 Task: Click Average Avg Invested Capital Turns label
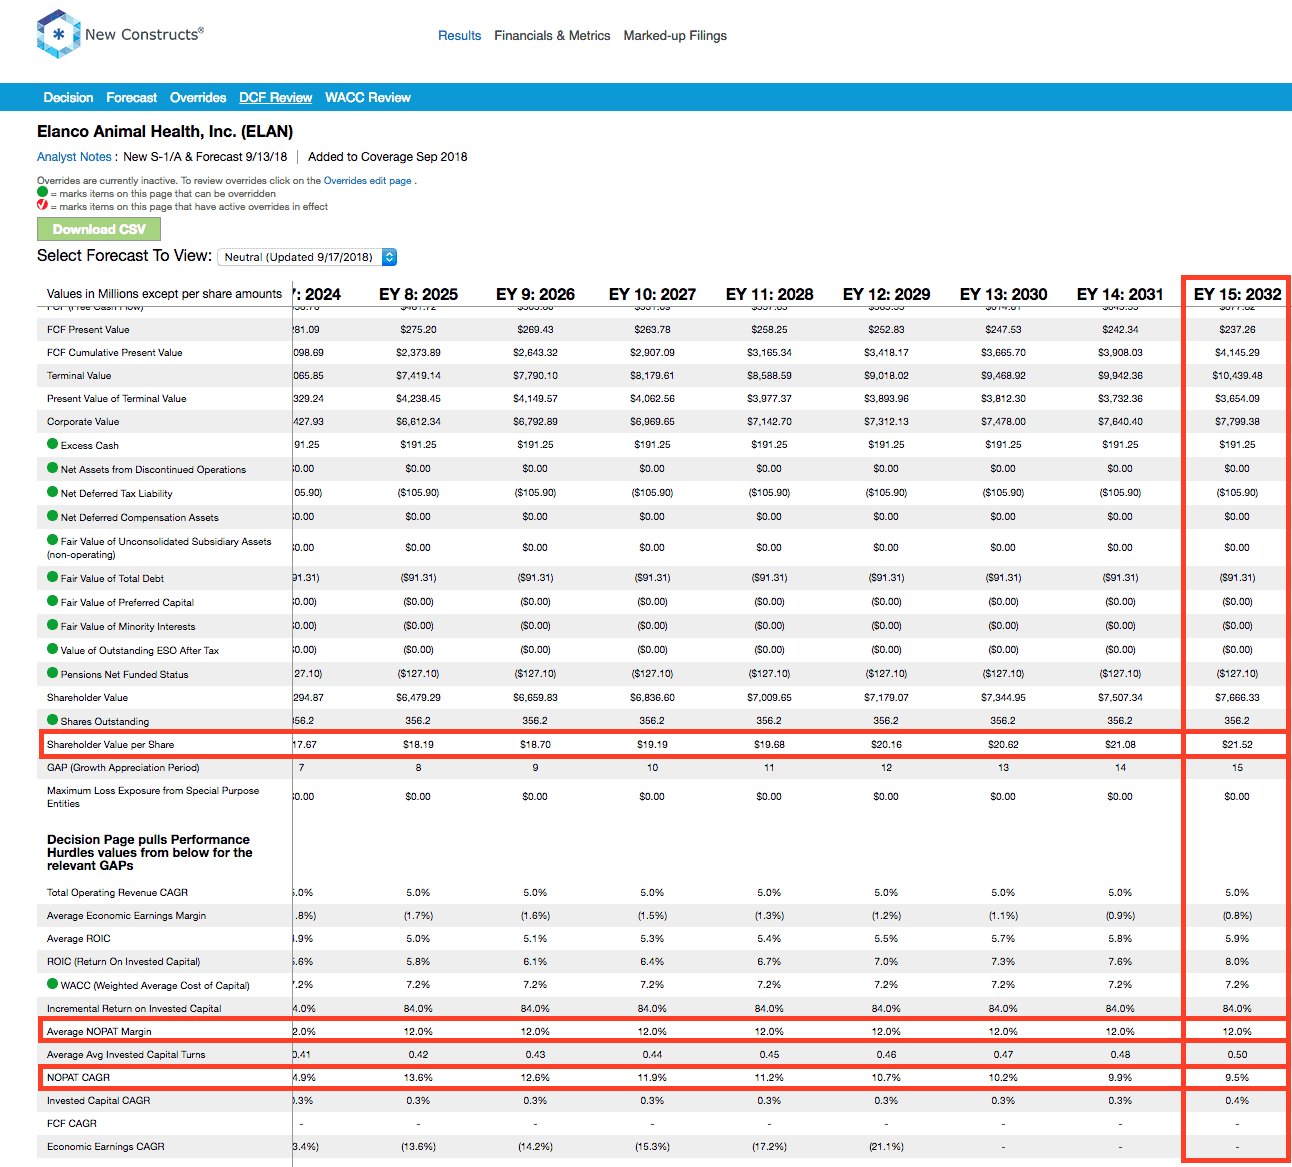click(x=126, y=1054)
